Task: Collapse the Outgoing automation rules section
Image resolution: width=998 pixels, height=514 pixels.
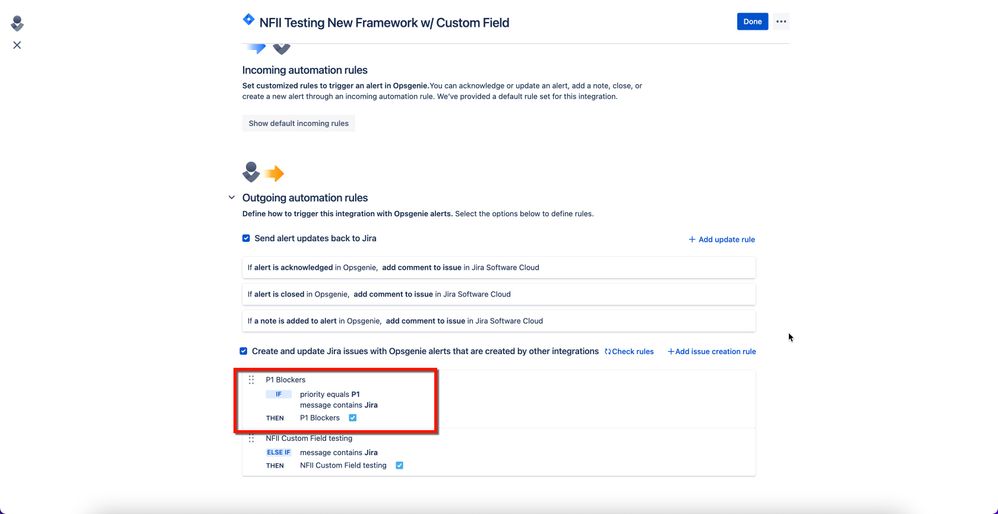Action: (232, 198)
